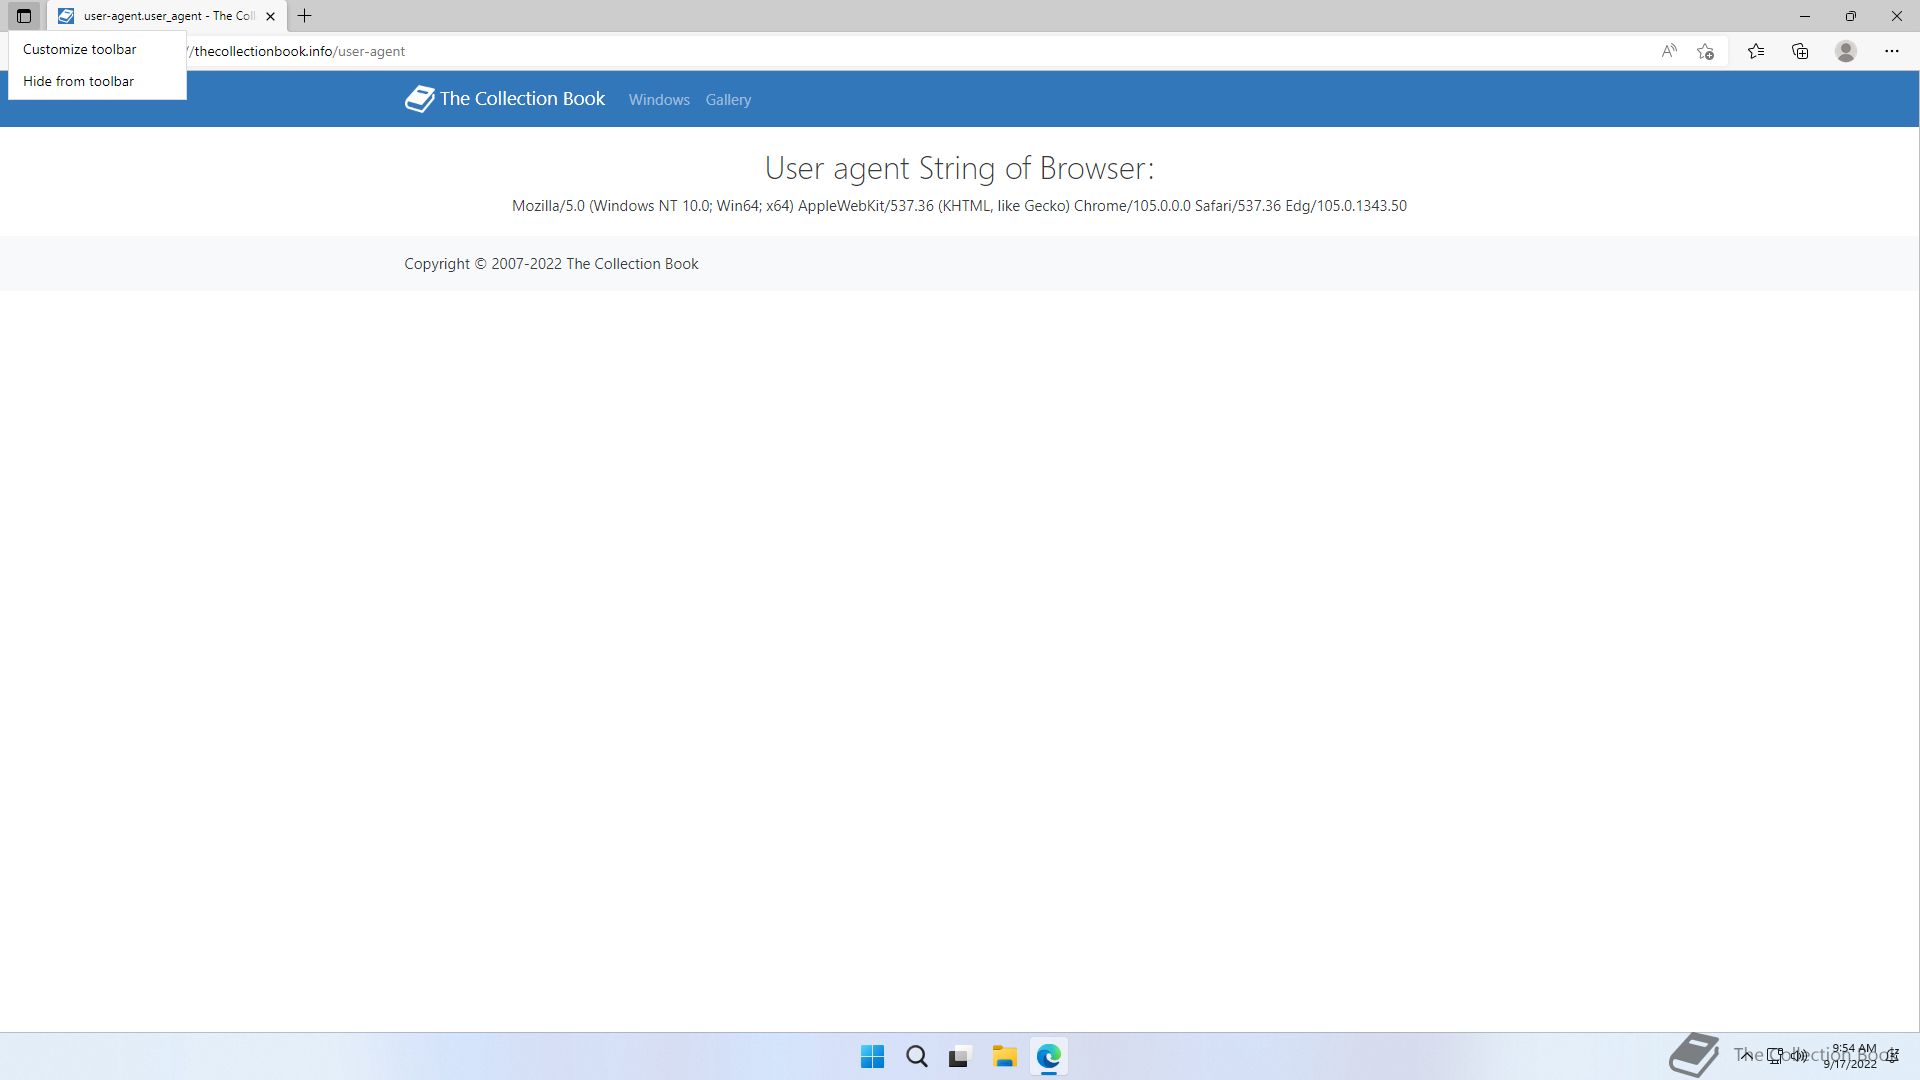Activate Read aloud icon in address bar
Viewport: 1920px width, 1080px height.
click(1669, 51)
